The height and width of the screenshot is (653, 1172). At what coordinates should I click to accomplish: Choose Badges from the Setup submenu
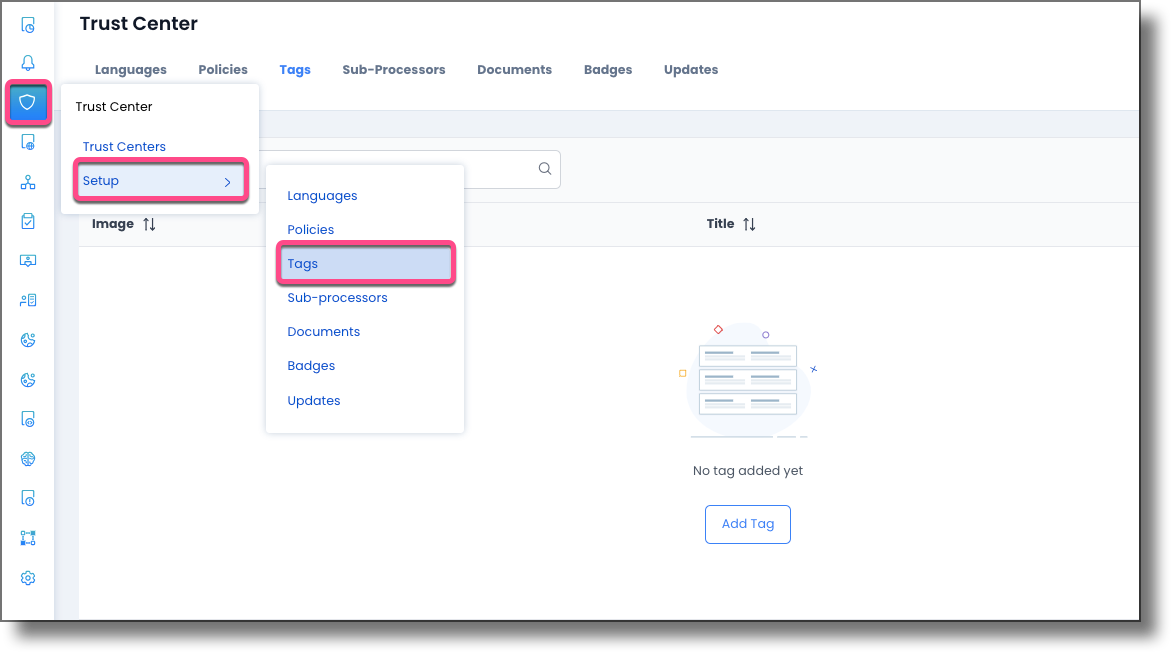click(311, 365)
